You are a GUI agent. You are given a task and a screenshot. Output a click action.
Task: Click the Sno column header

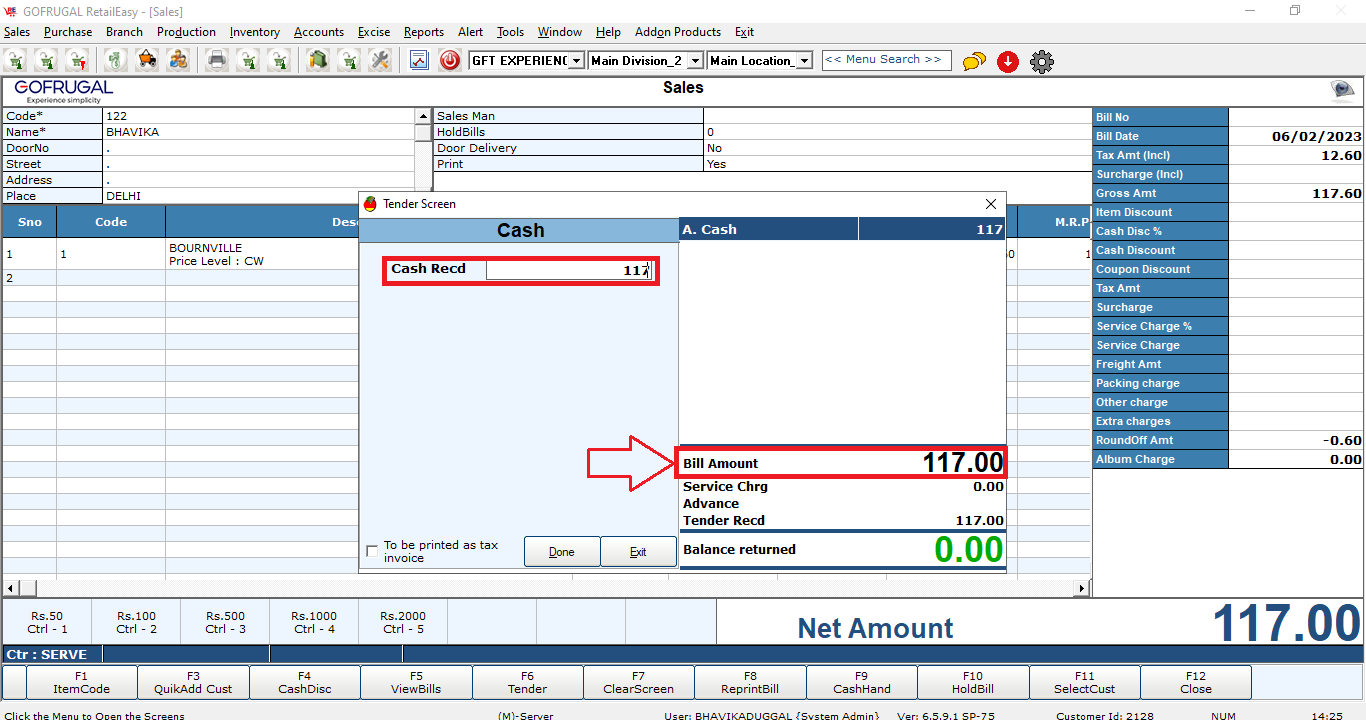click(30, 222)
